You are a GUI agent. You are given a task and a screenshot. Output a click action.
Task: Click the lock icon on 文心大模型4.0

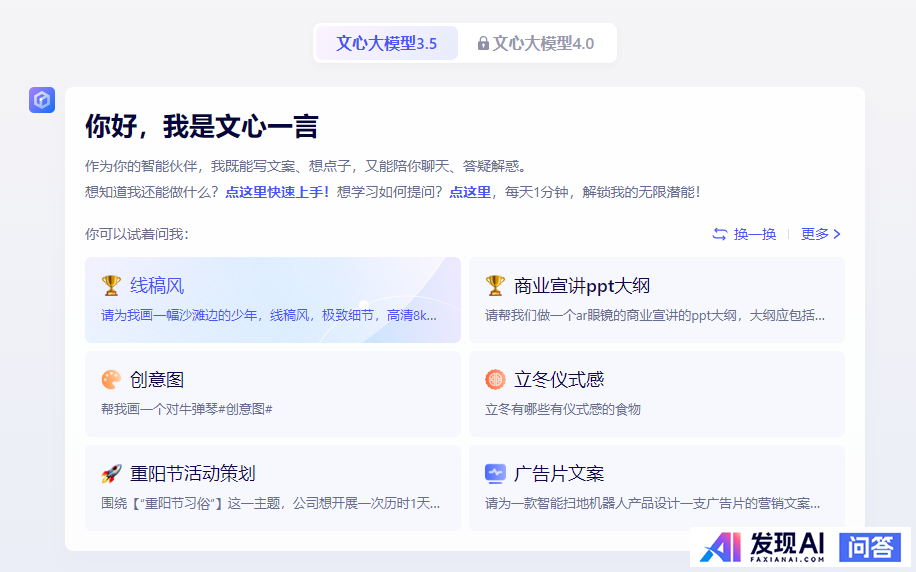pyautogui.click(x=483, y=44)
